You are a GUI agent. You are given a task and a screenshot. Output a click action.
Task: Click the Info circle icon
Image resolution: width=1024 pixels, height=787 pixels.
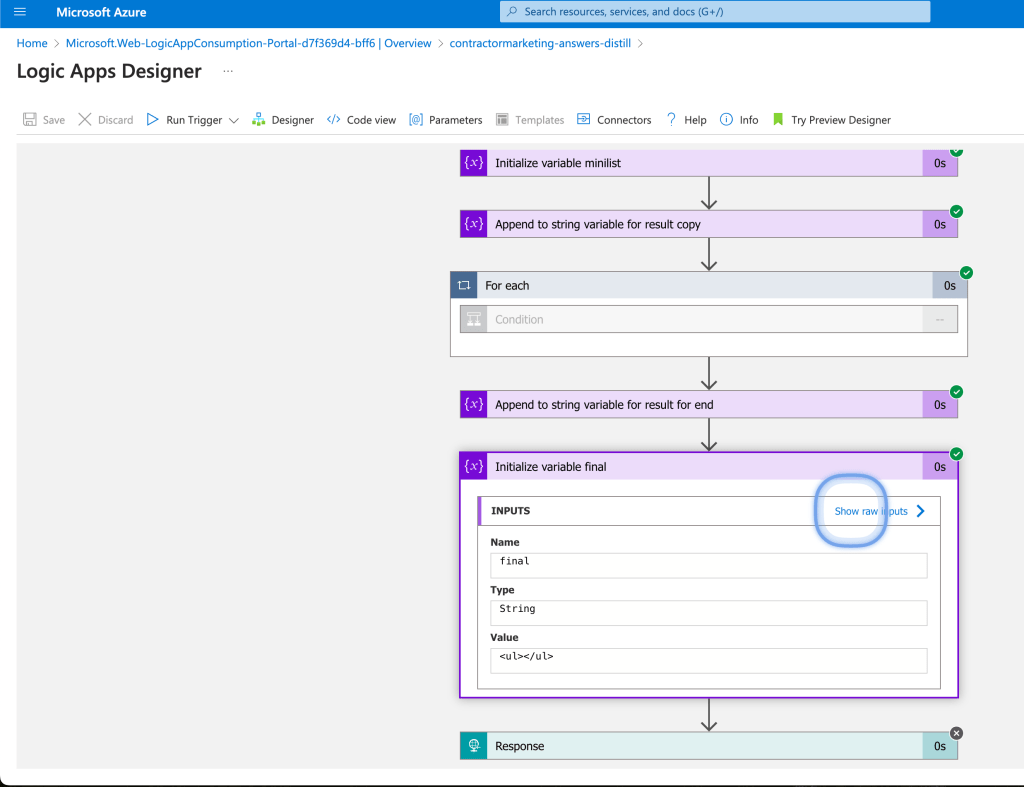pyautogui.click(x=726, y=120)
